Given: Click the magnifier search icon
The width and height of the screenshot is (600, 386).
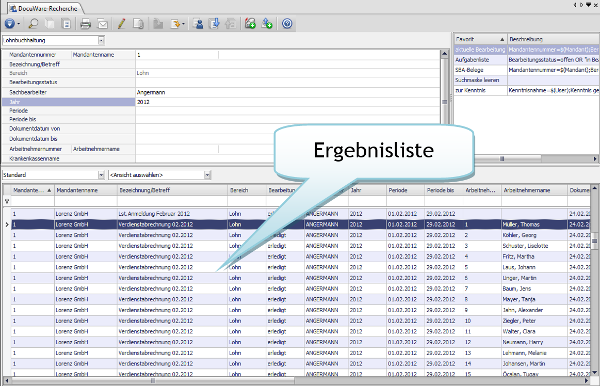Looking at the screenshot, I should (x=34, y=24).
